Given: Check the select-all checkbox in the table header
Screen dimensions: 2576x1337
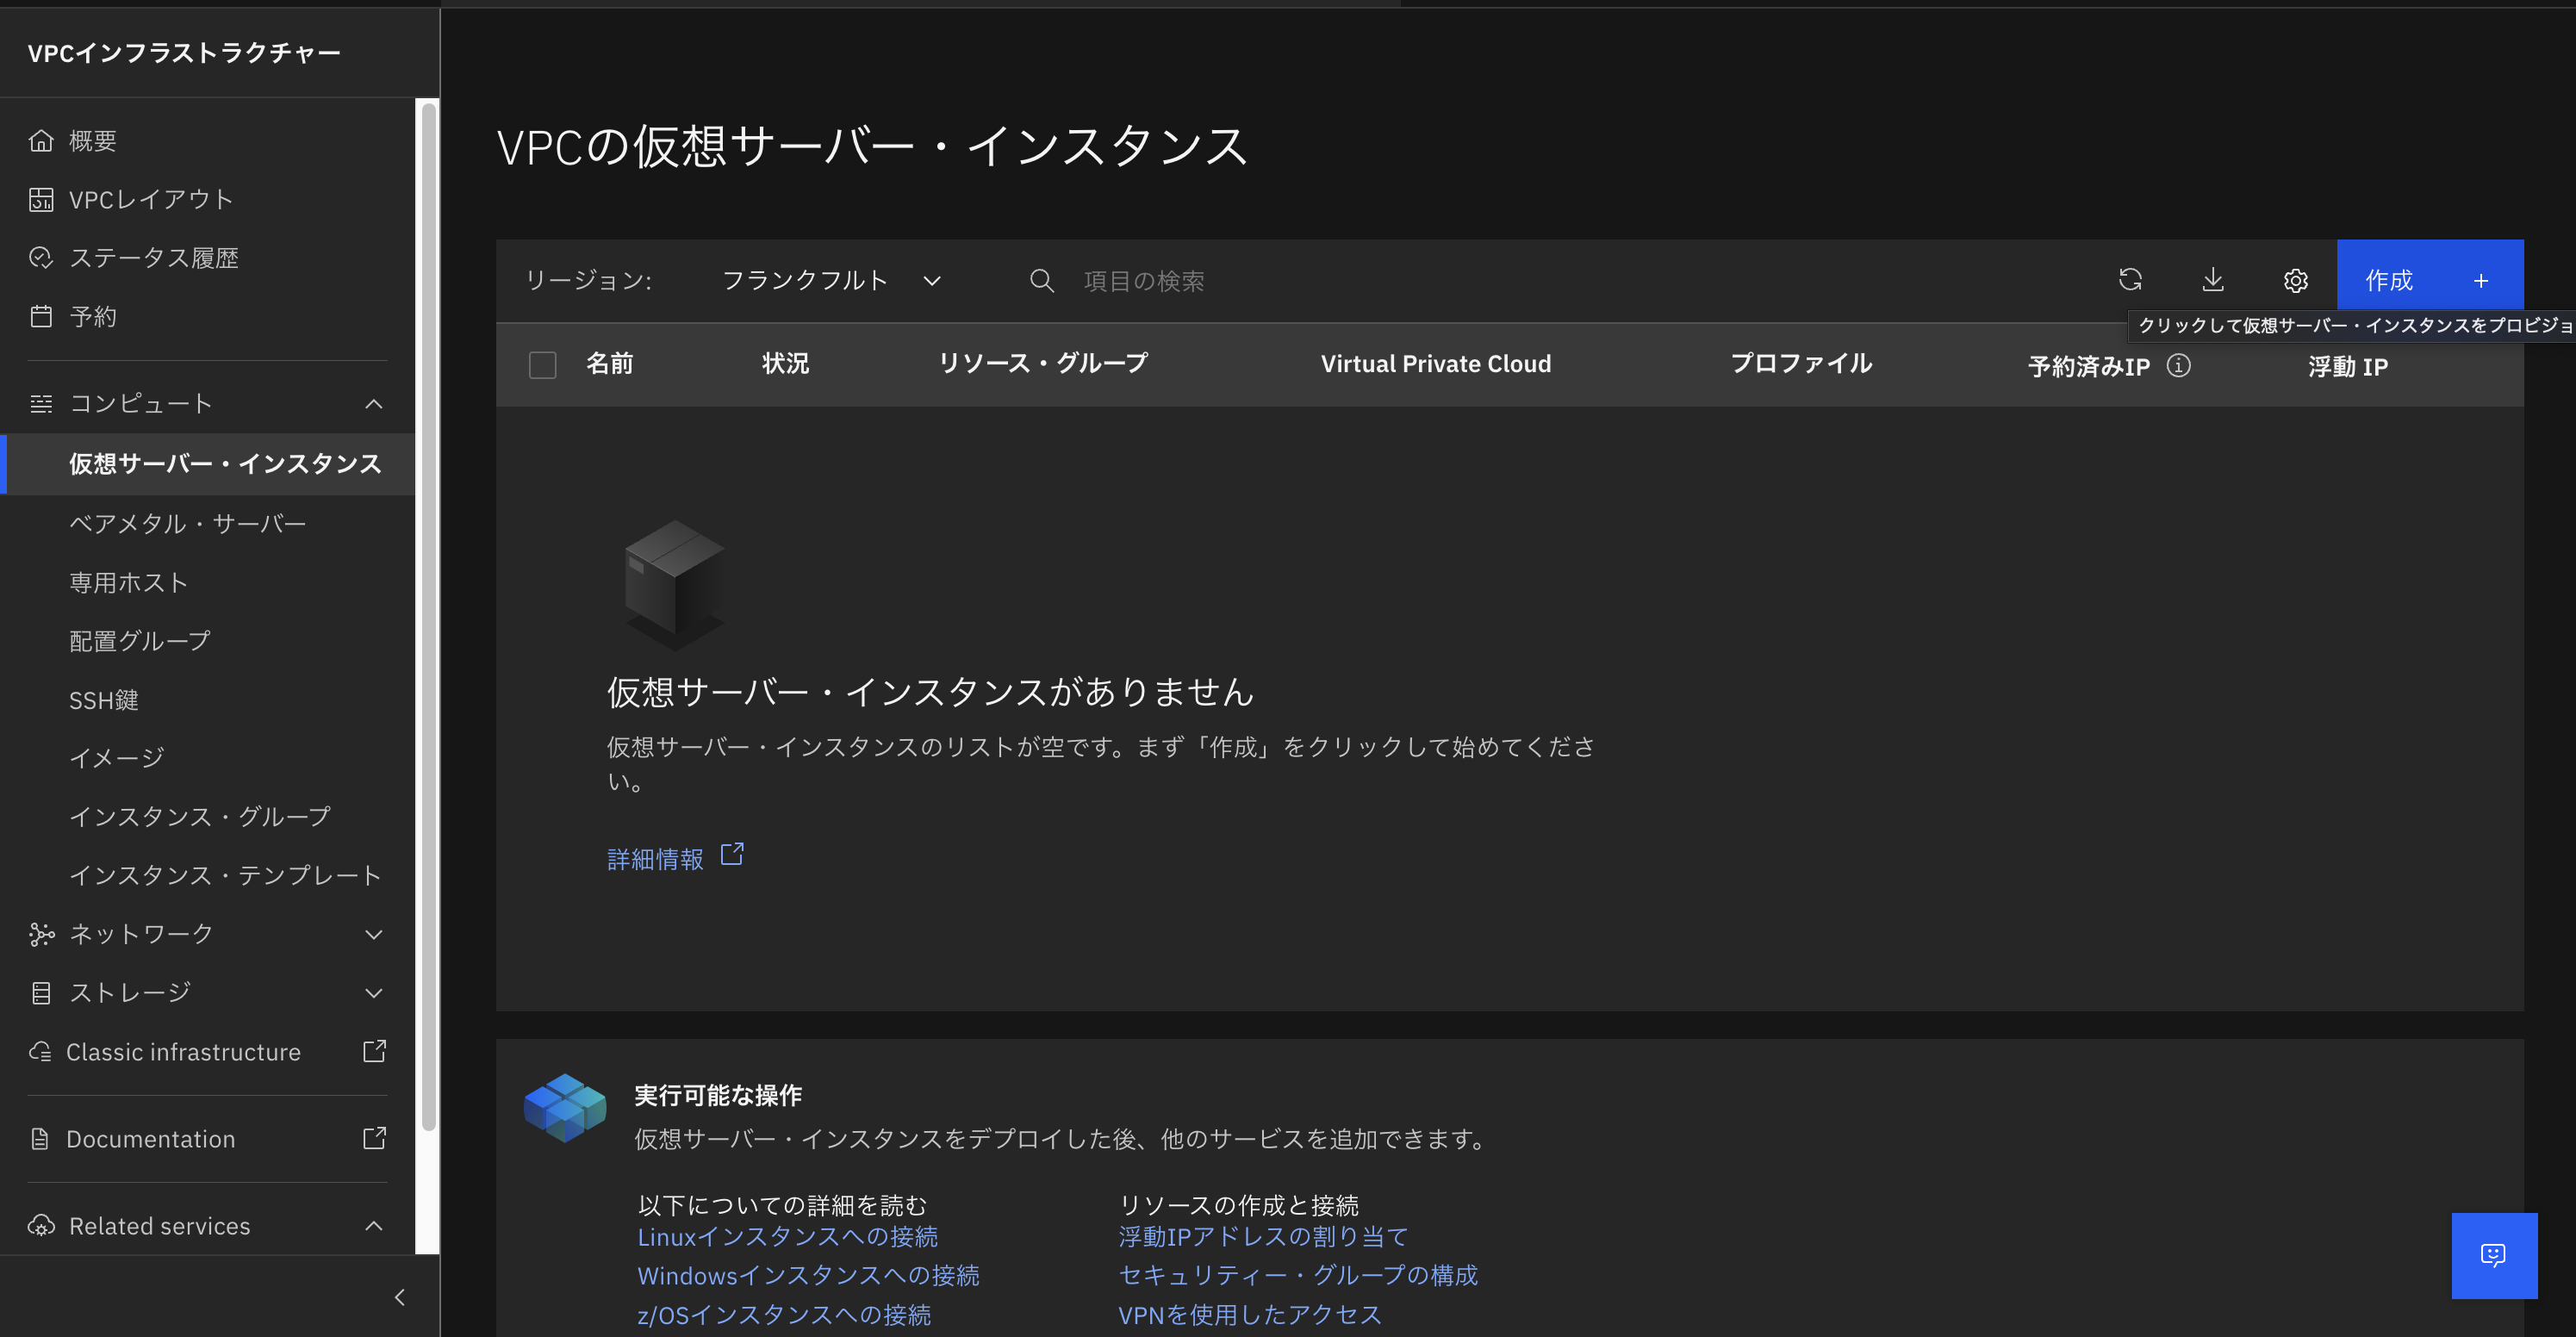Looking at the screenshot, I should pyautogui.click(x=542, y=364).
